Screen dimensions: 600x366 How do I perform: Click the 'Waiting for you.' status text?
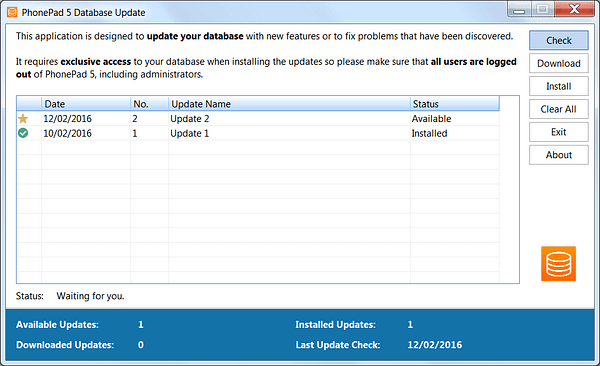[90, 296]
